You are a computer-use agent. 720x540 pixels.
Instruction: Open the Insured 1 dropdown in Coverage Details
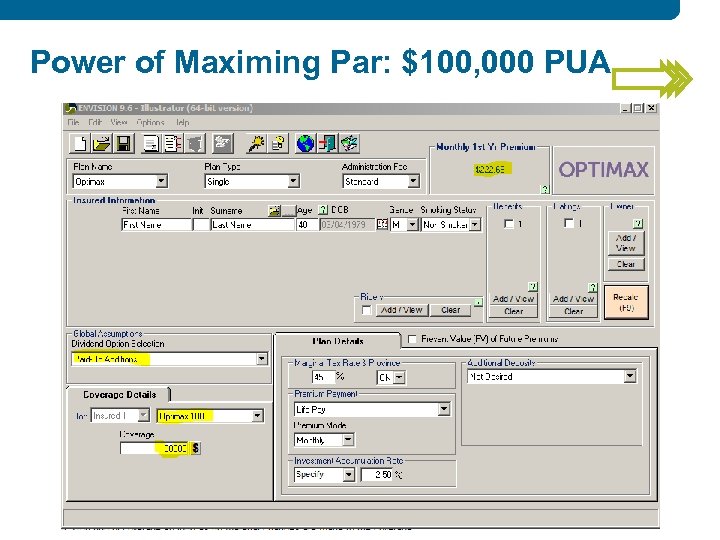coord(143,416)
